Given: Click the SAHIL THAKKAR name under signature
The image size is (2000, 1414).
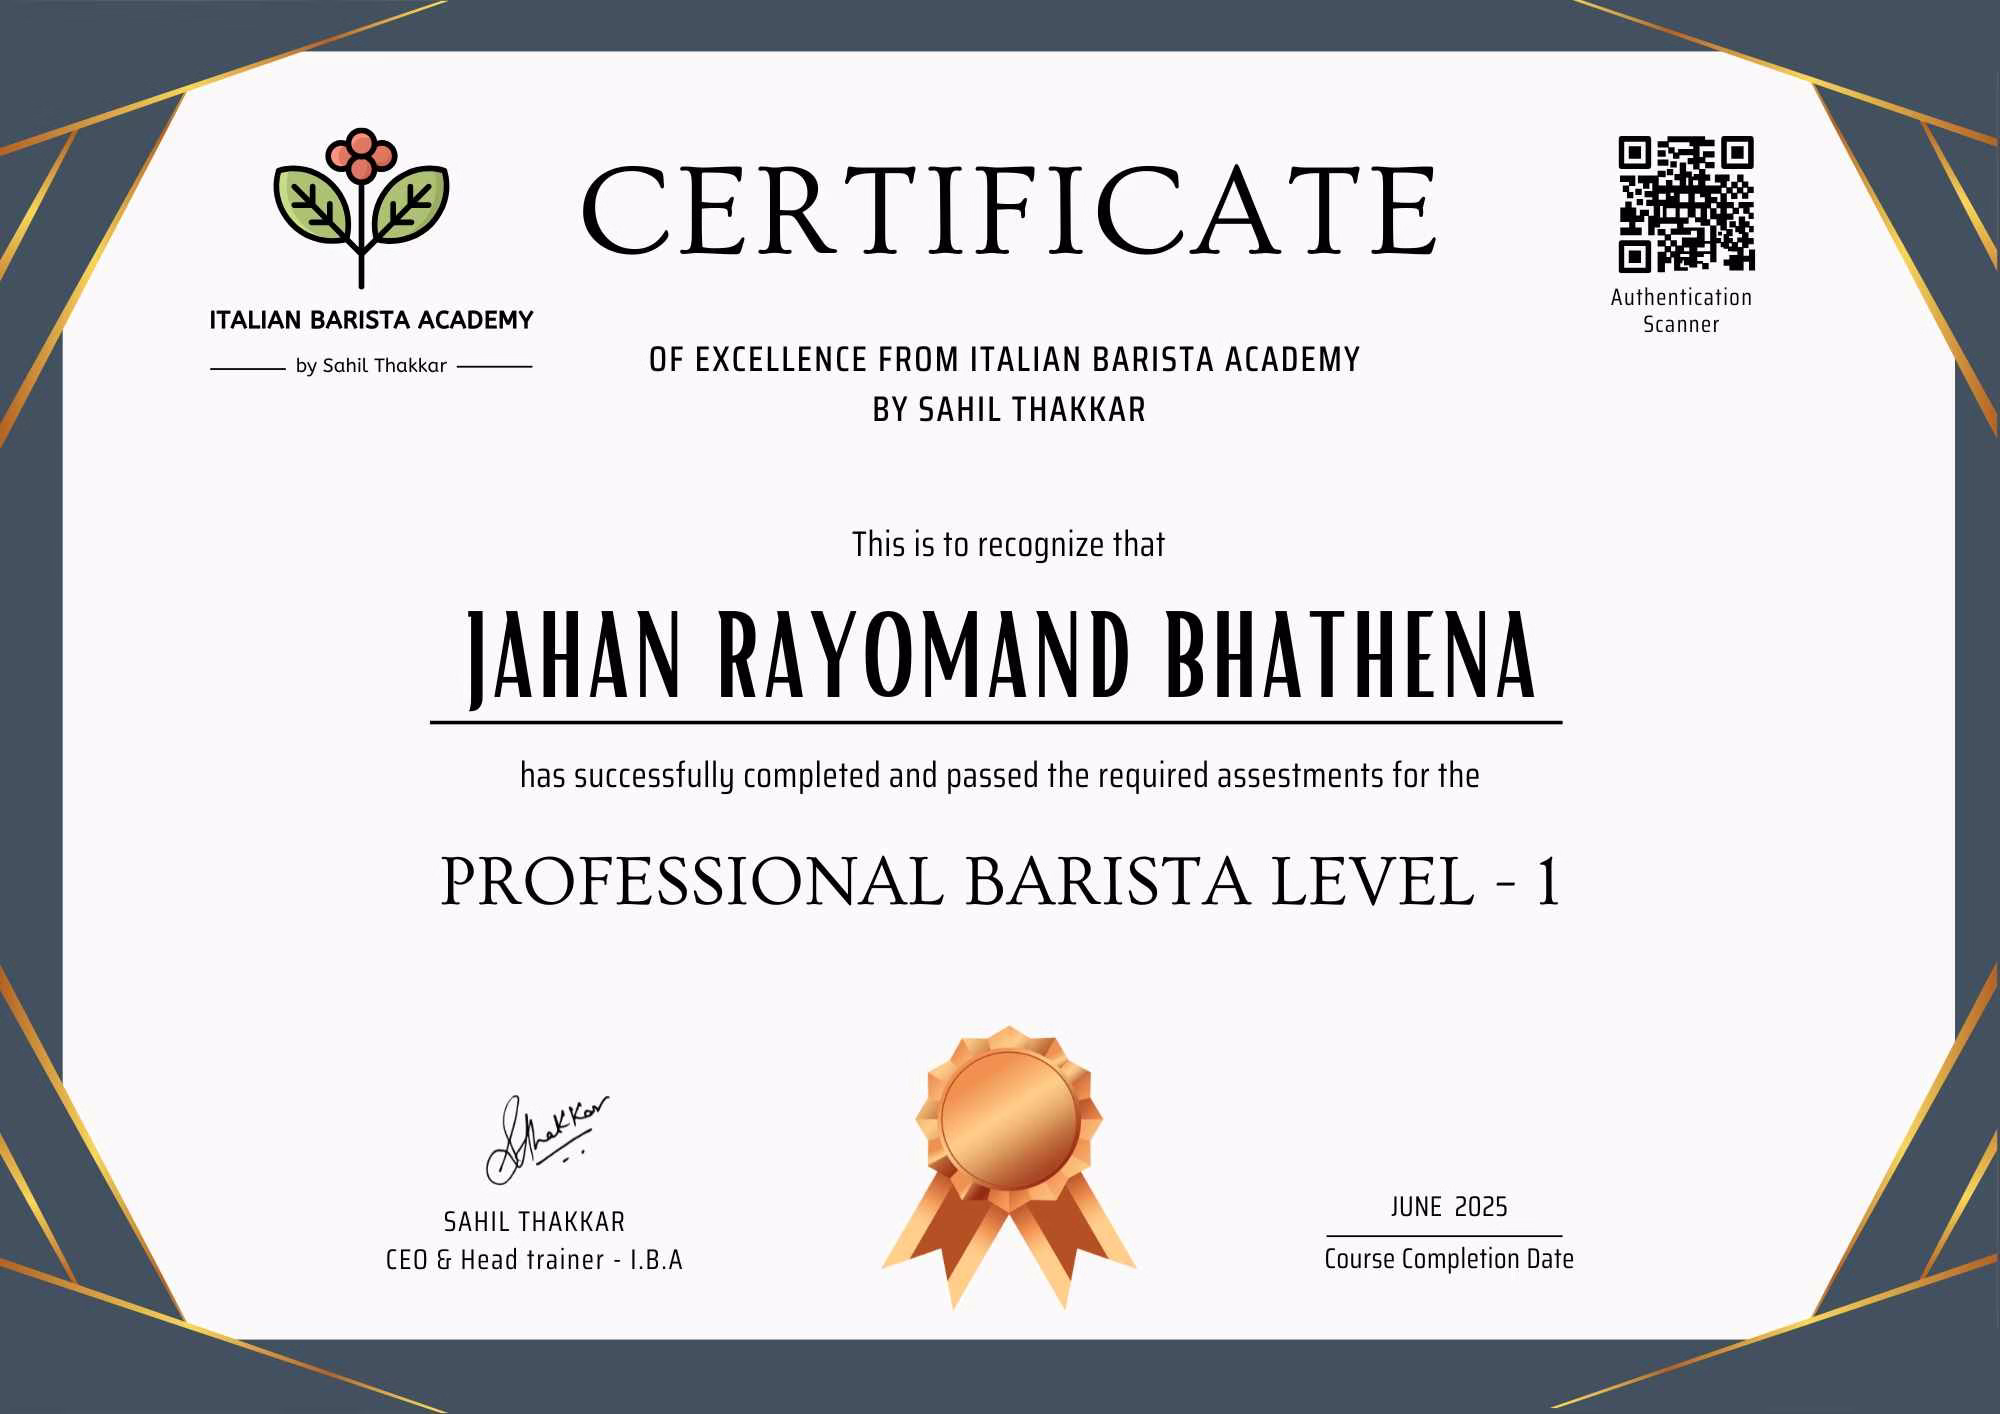Looking at the screenshot, I should pyautogui.click(x=534, y=1222).
